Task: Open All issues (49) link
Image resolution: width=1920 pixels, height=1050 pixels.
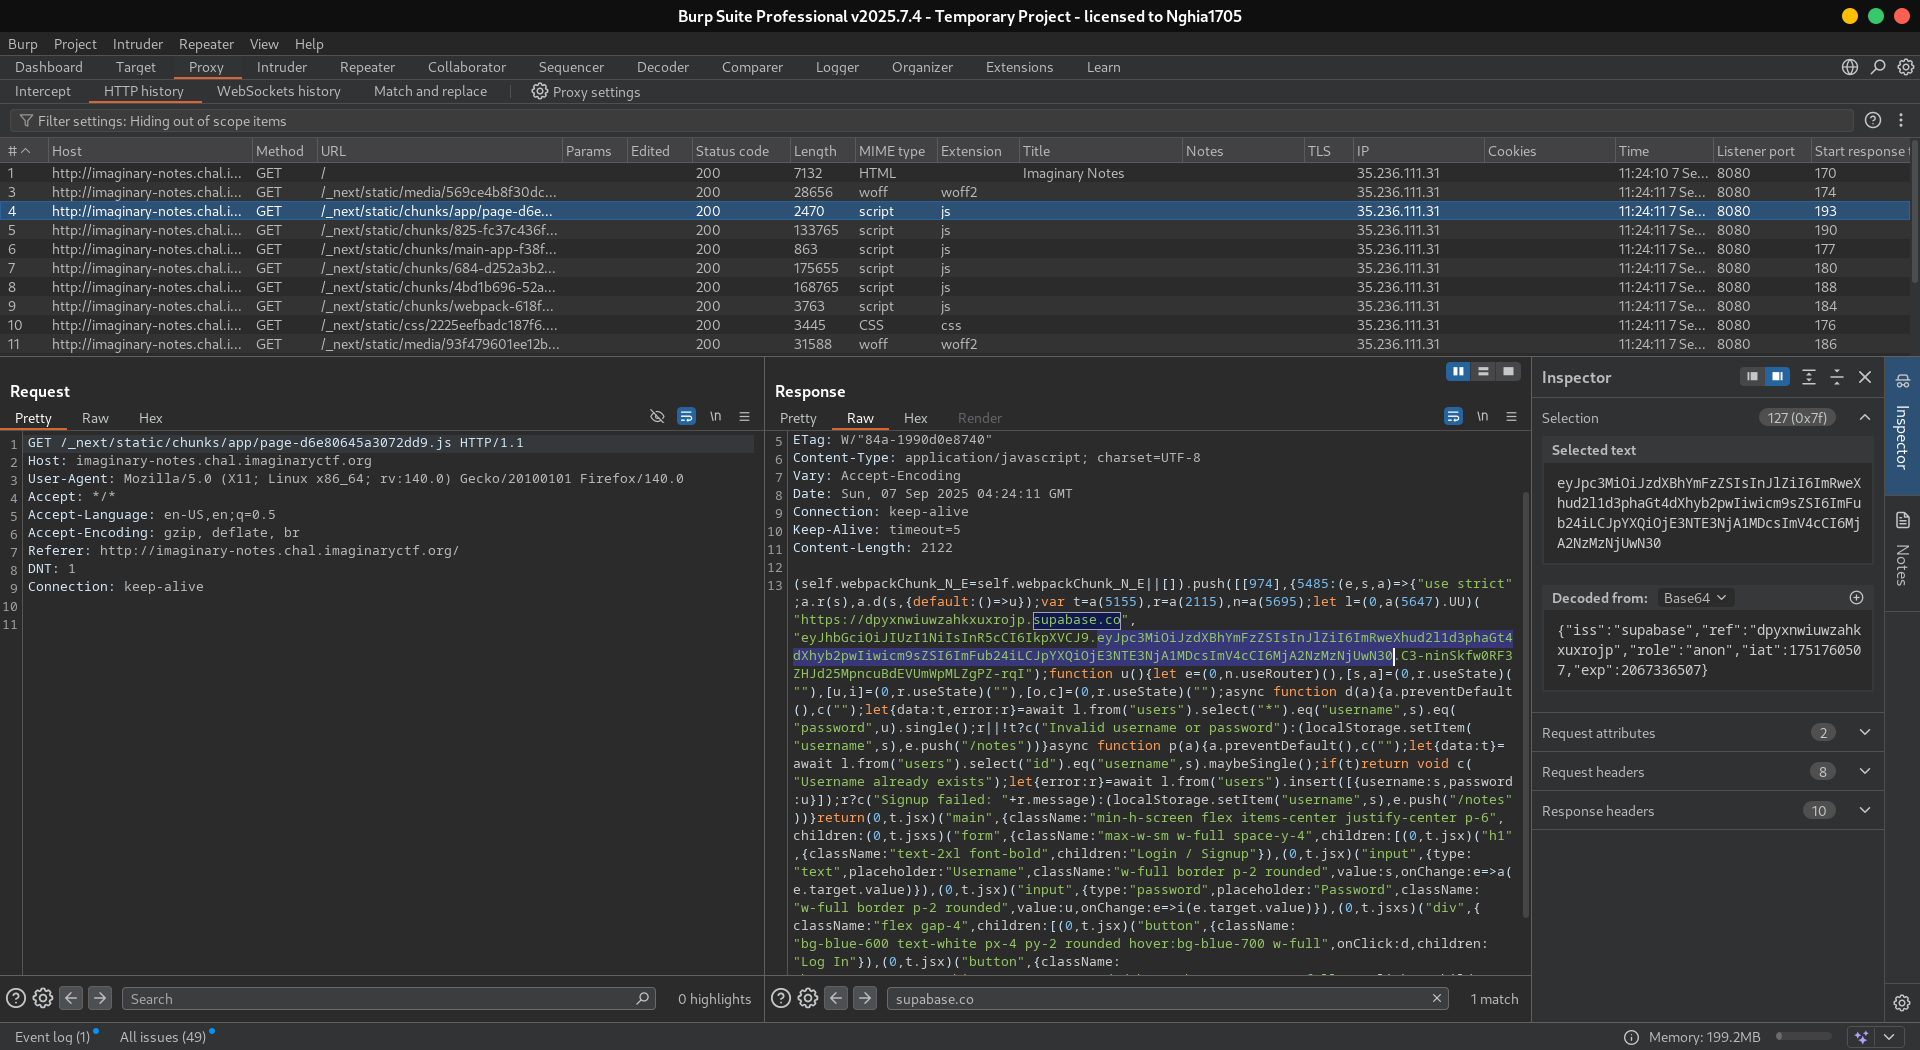Action: (x=163, y=1037)
